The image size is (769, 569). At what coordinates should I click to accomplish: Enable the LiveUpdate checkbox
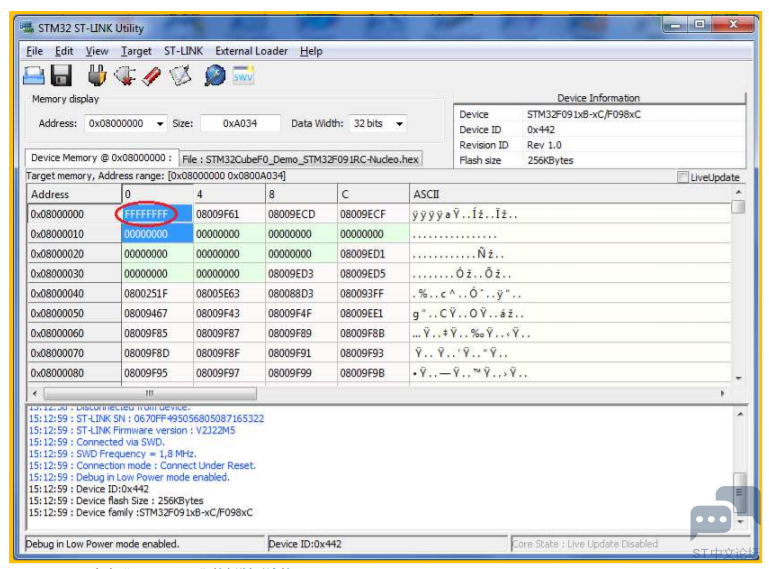[682, 177]
